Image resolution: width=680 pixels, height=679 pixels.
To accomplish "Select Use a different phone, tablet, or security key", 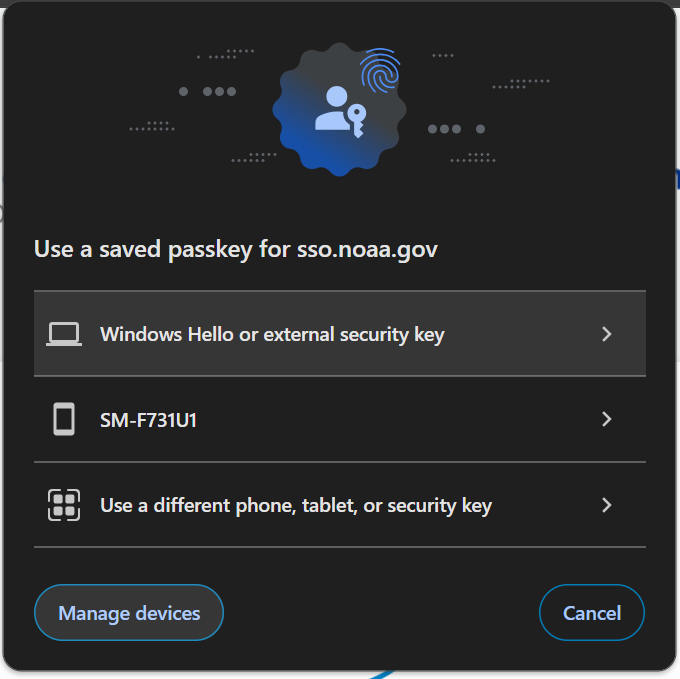I will tap(340, 505).
